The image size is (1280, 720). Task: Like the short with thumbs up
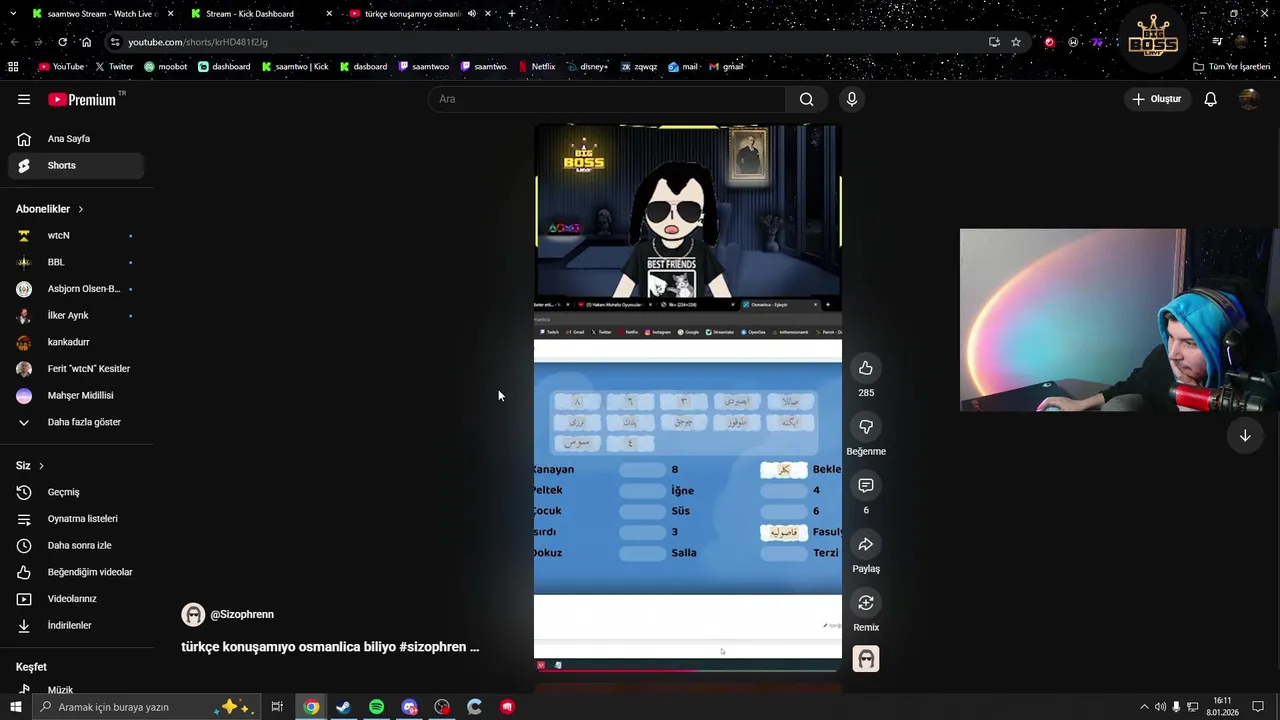(x=866, y=368)
